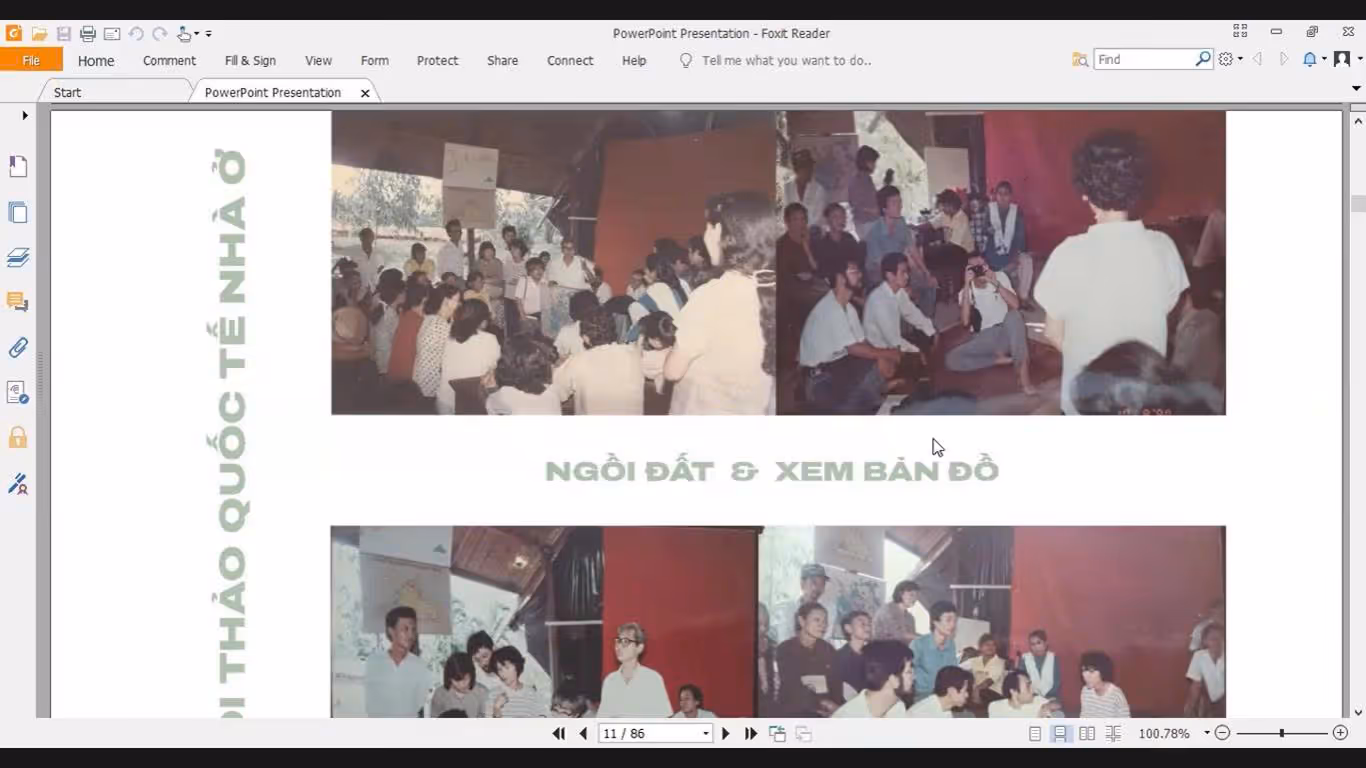Open the Digital Signatures panel icon
This screenshot has height=768, width=1366.
tap(18, 485)
